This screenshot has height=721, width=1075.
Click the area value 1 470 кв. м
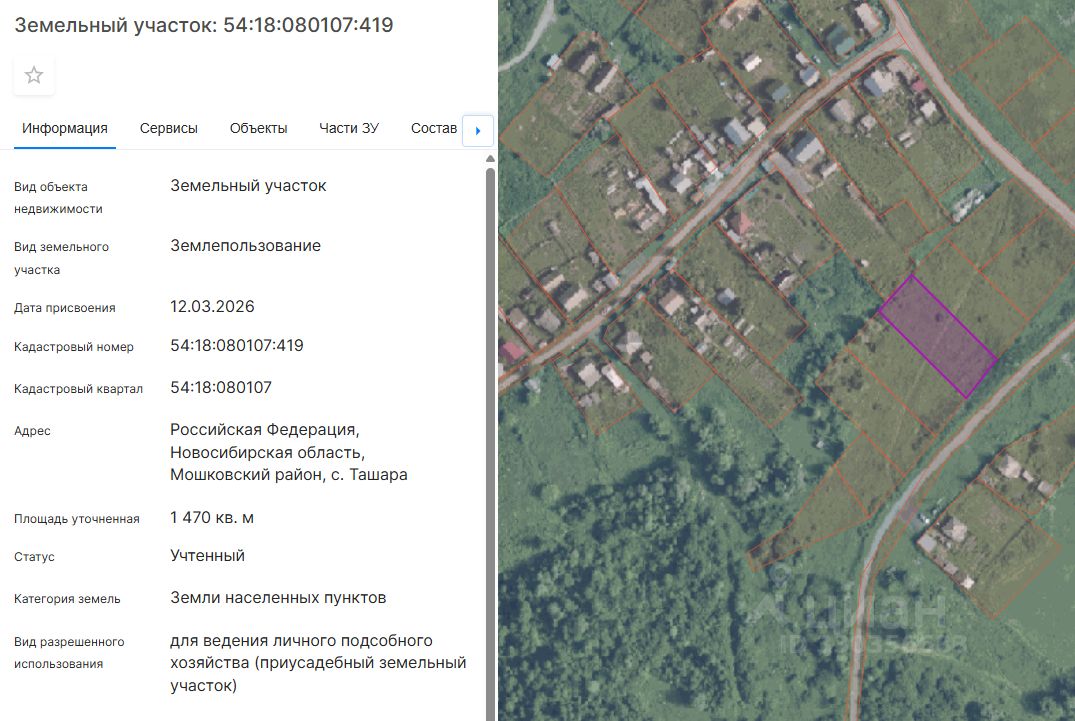coord(212,517)
